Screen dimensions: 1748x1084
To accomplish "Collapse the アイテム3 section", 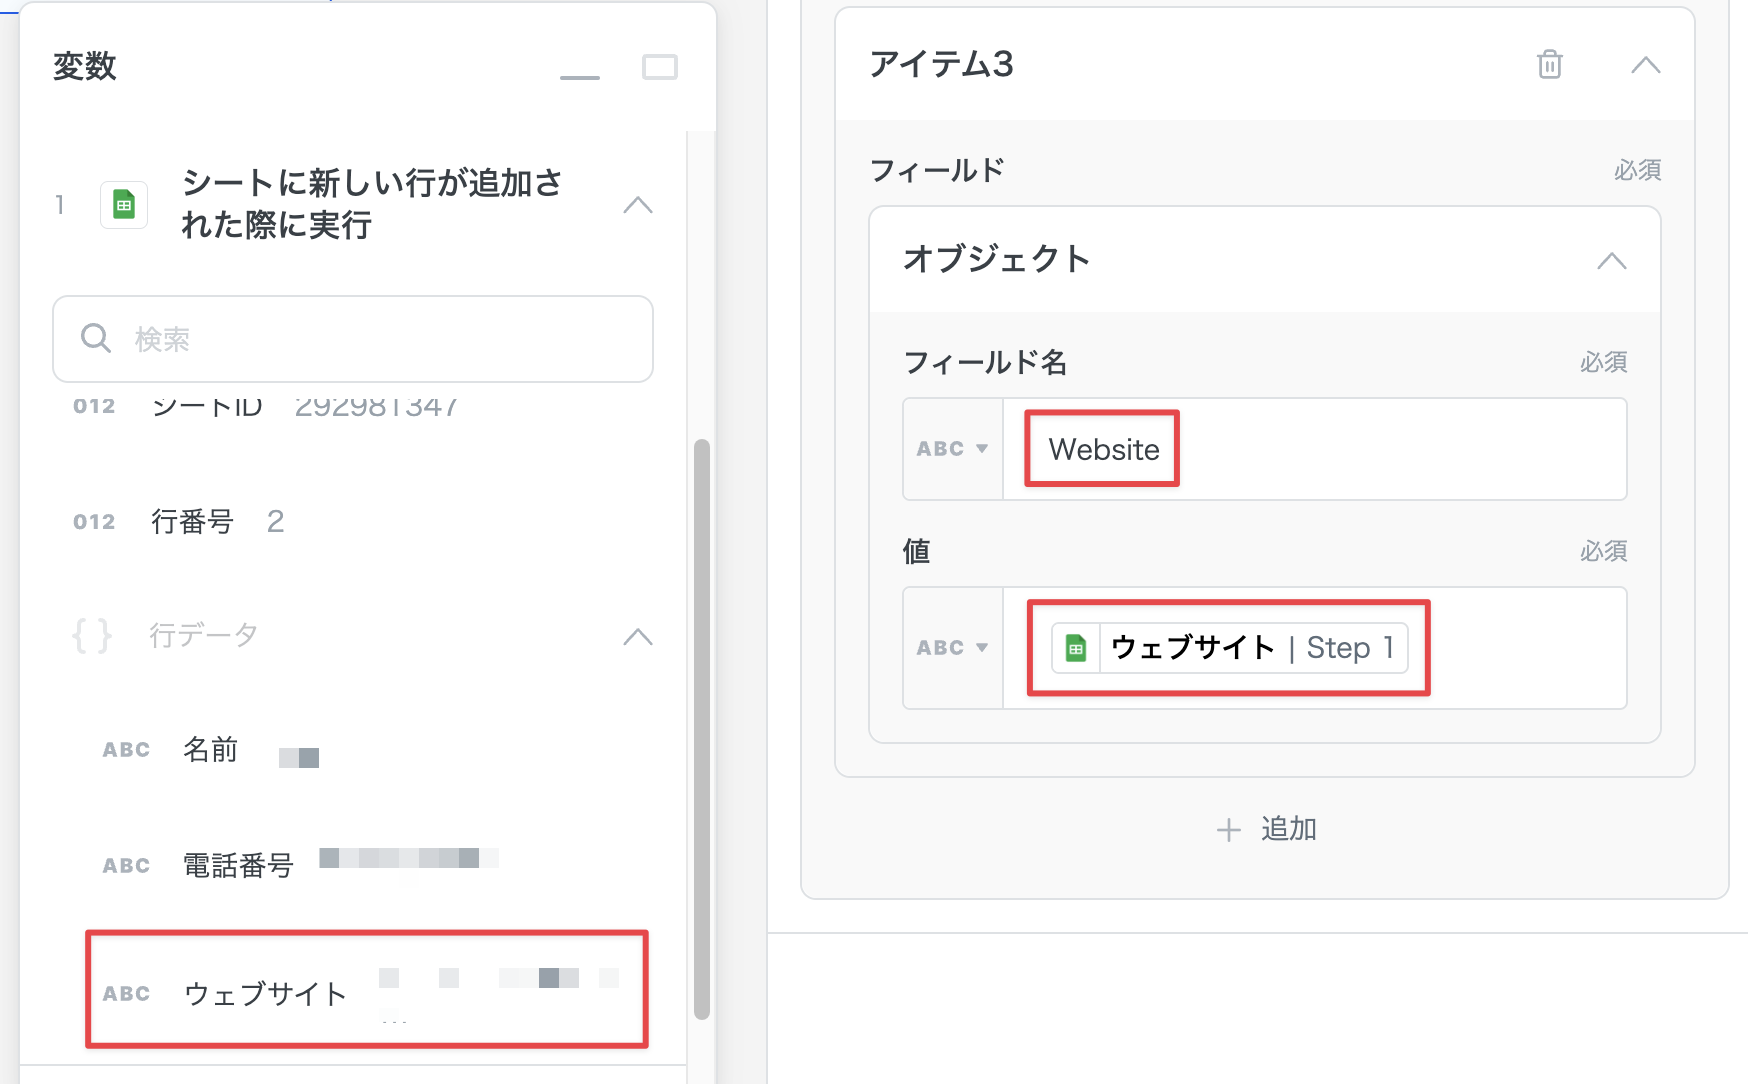I will [1645, 66].
